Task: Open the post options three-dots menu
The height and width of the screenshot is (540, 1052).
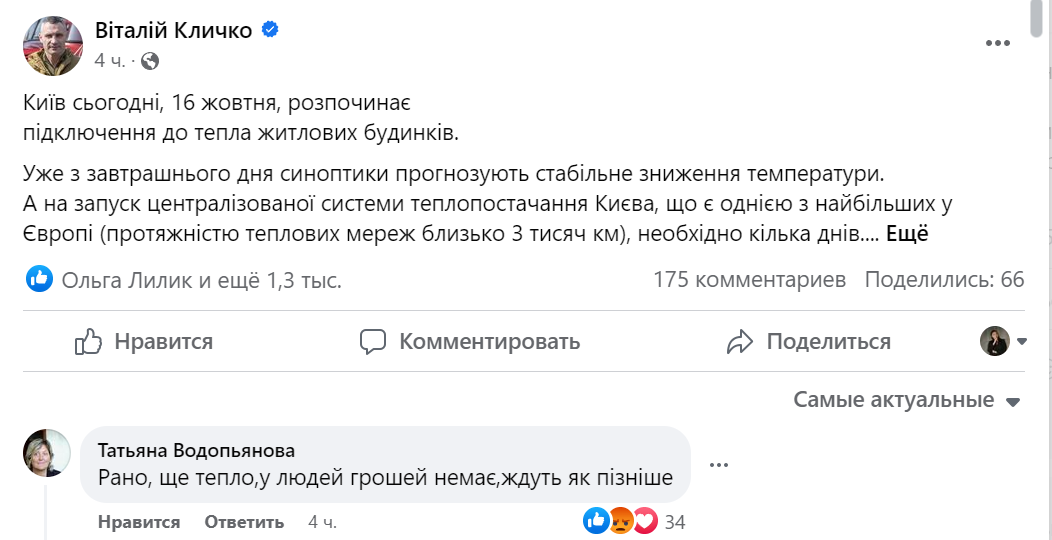Action: (x=998, y=43)
